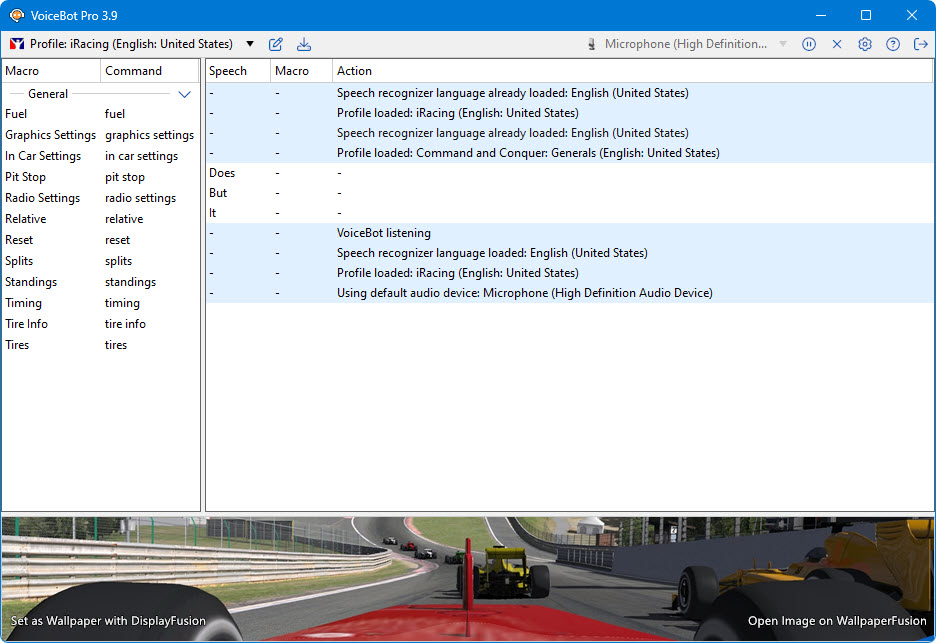Click Set as Wallpaper with DisplayFusion

point(108,621)
